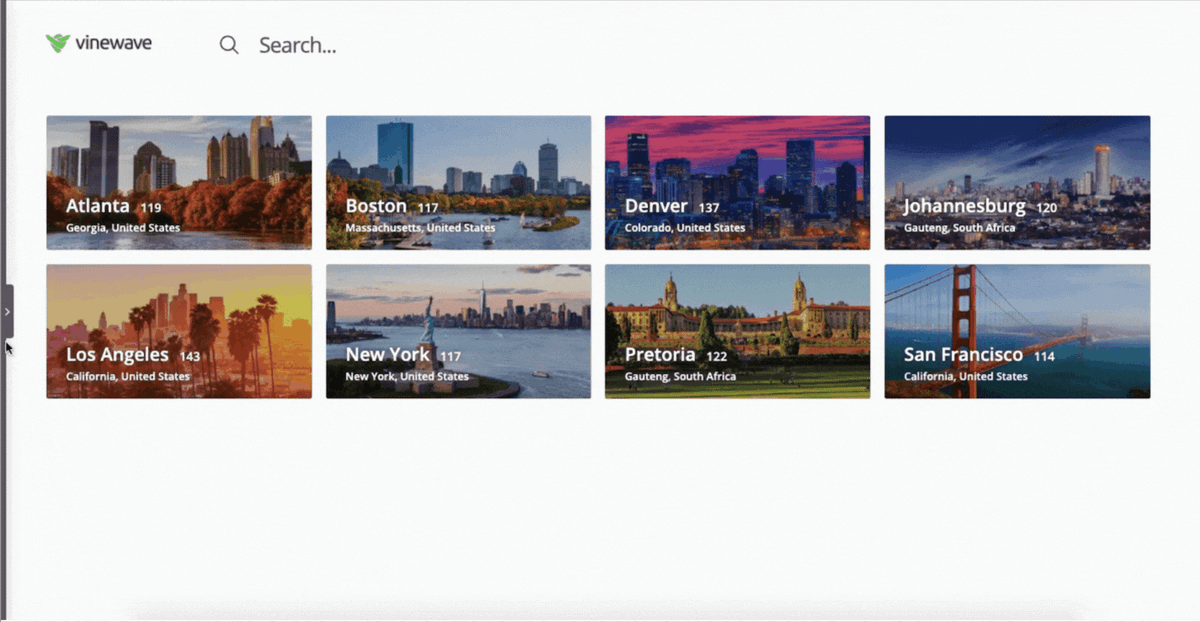The height and width of the screenshot is (622, 1200).
Task: Open the Los Angeles city card
Action: pos(179,331)
